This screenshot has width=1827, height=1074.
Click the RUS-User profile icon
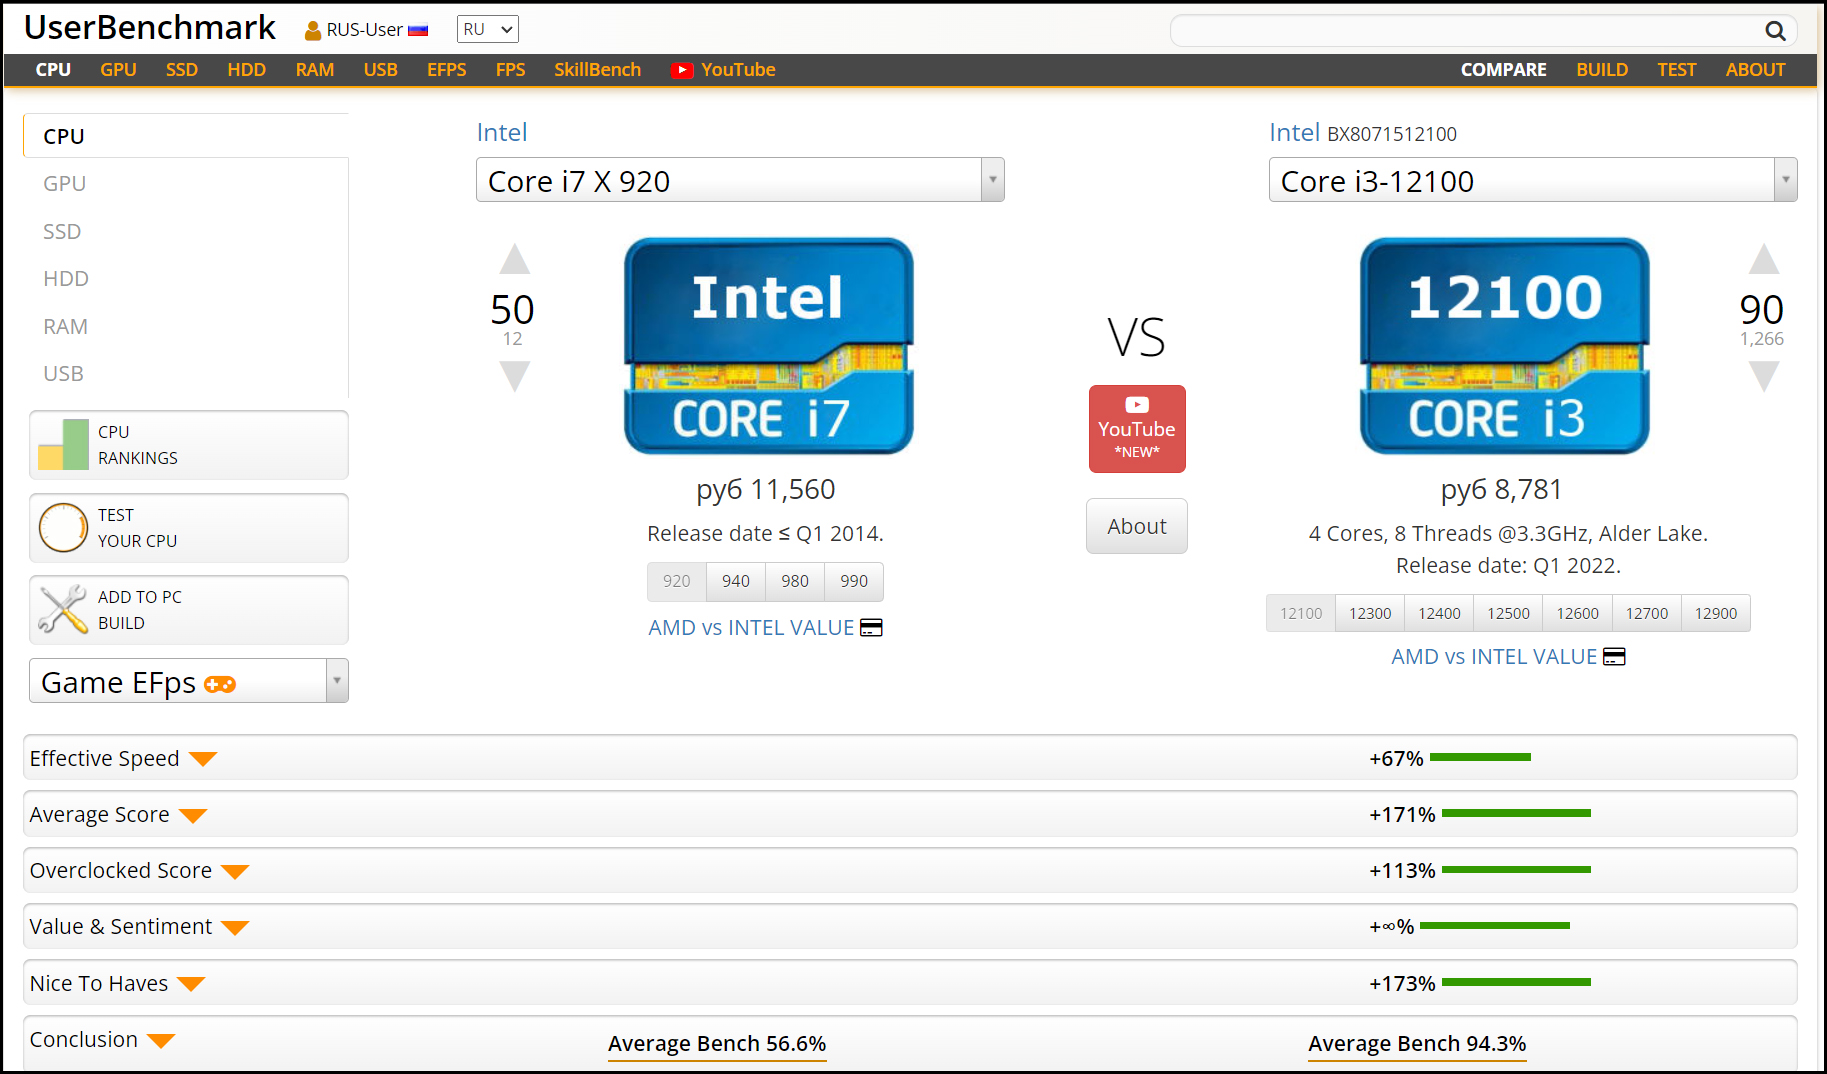(x=313, y=30)
